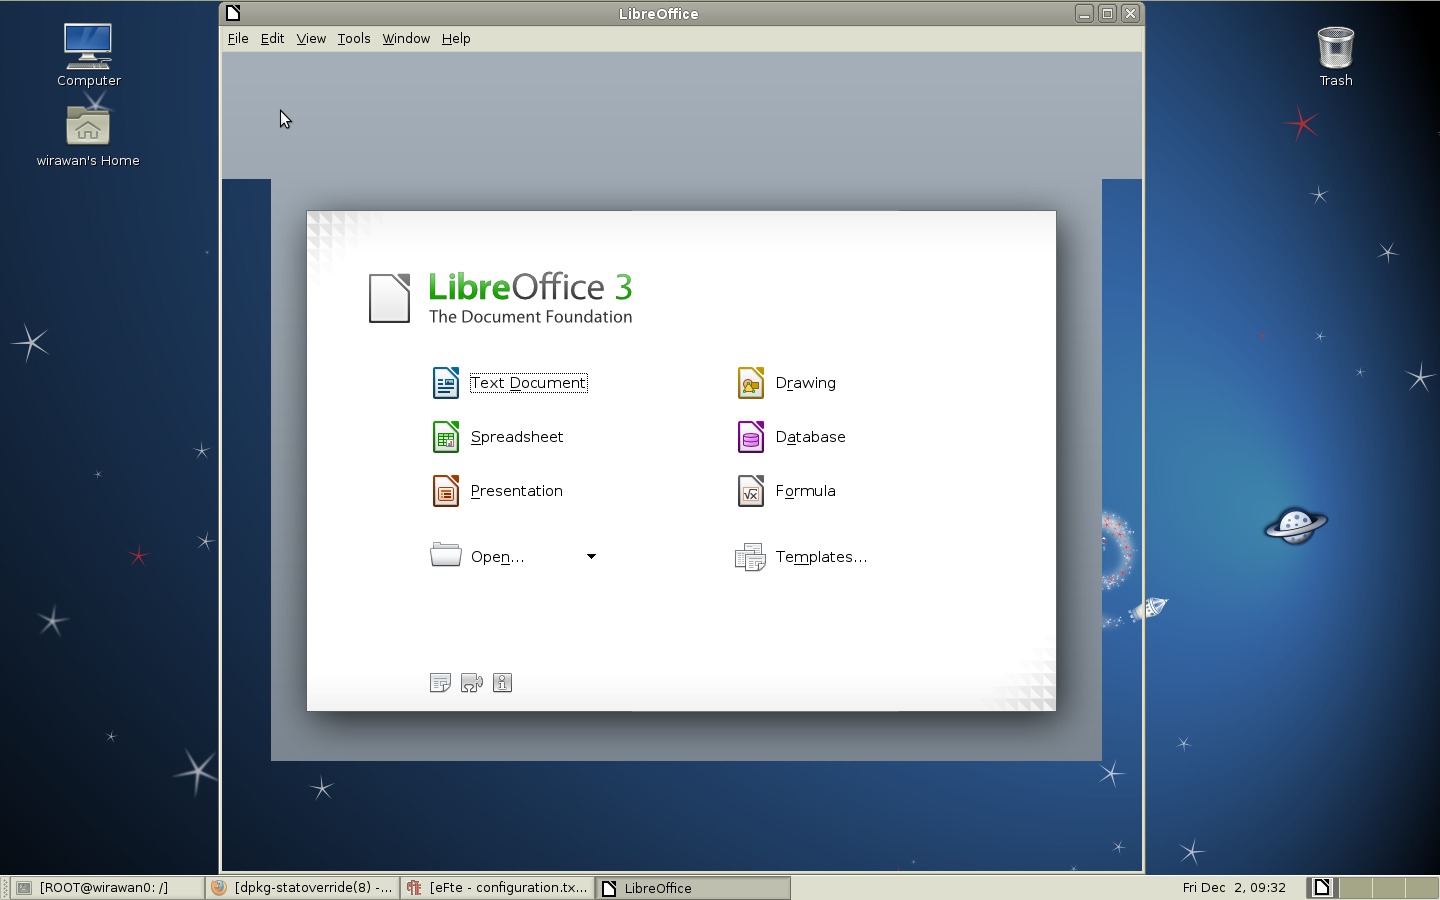This screenshot has height=900, width=1440.
Task: Open the Edit menu
Action: 272,38
